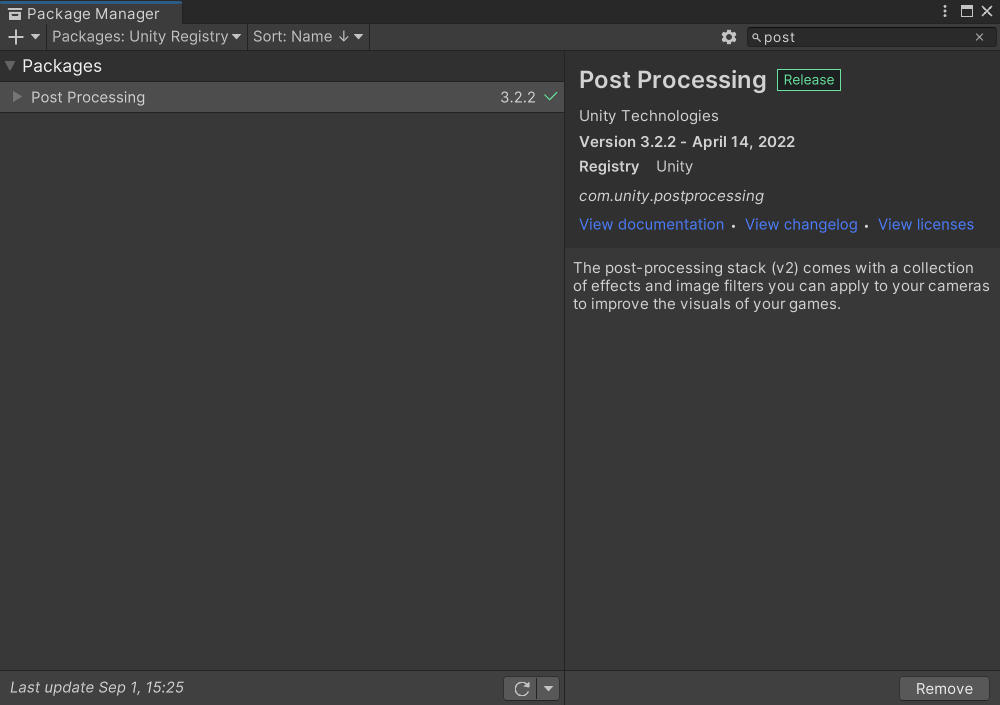
Task: Remove the Post Processing package
Action: pyautogui.click(x=944, y=688)
